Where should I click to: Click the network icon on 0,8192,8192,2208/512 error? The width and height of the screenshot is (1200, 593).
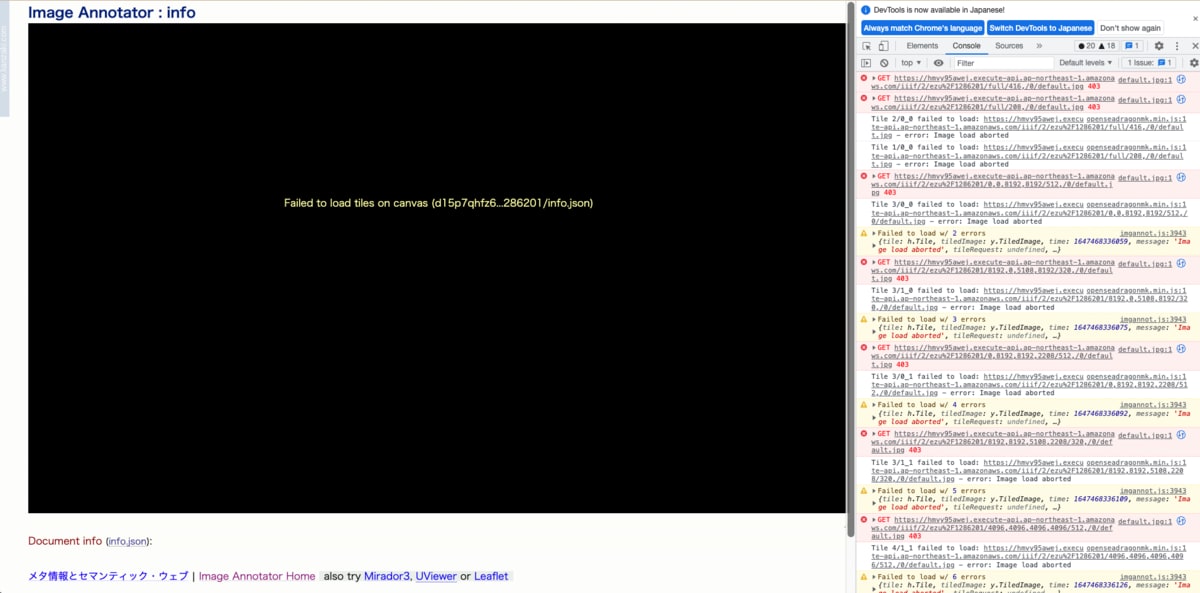1181,349
